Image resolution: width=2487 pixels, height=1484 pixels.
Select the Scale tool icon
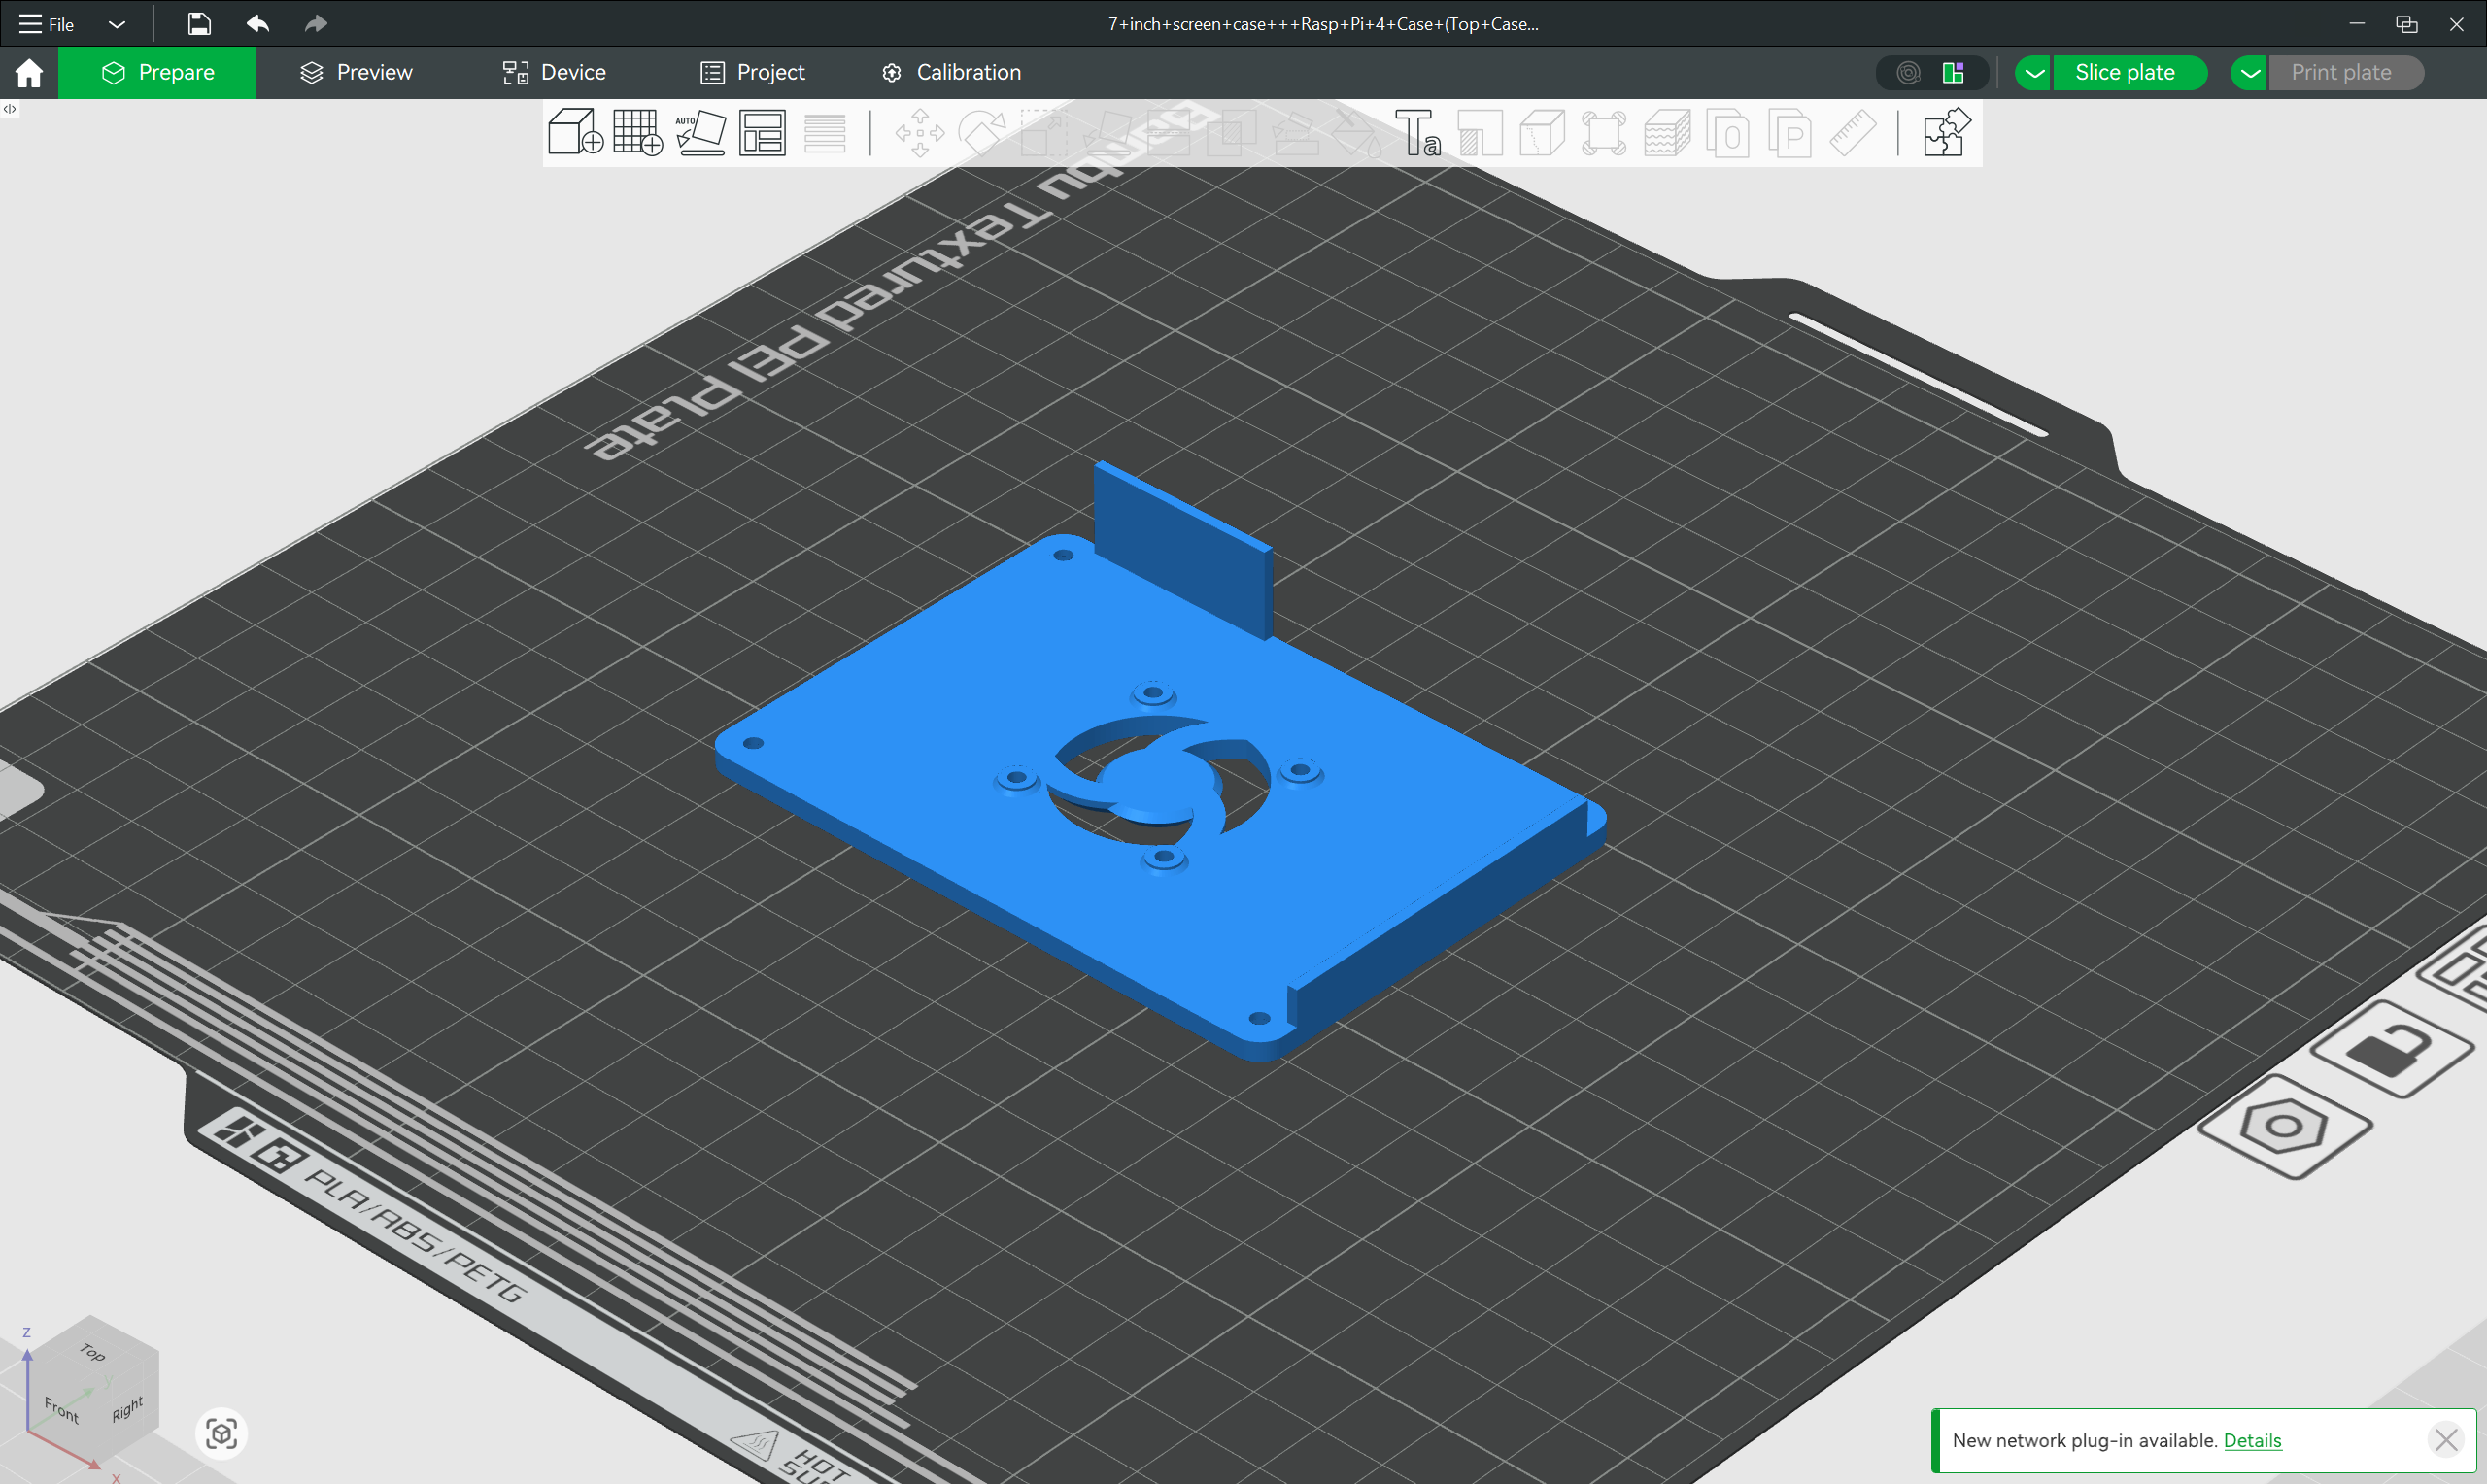pyautogui.click(x=1043, y=132)
